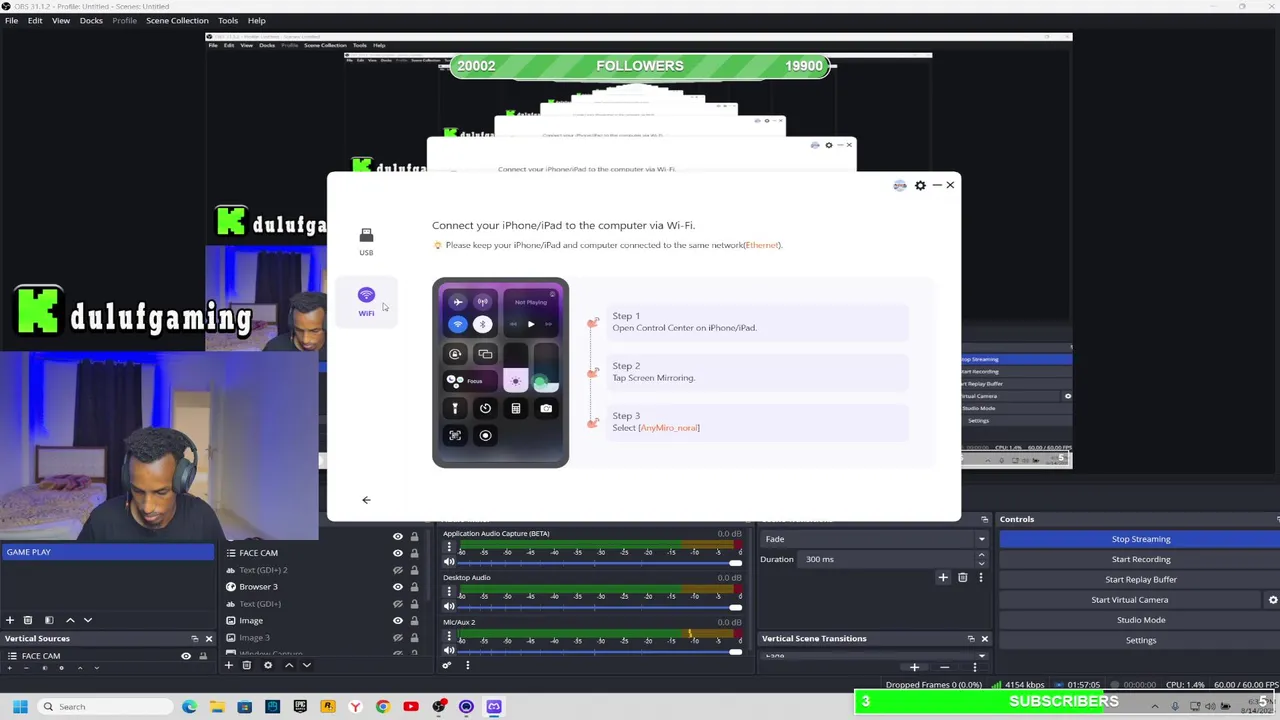Open the Virtual Camera settings gear

coord(1273,600)
